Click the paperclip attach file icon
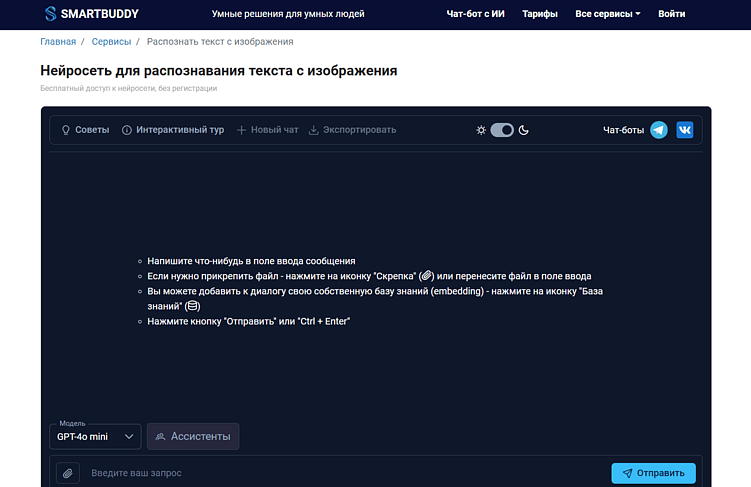 [x=68, y=473]
